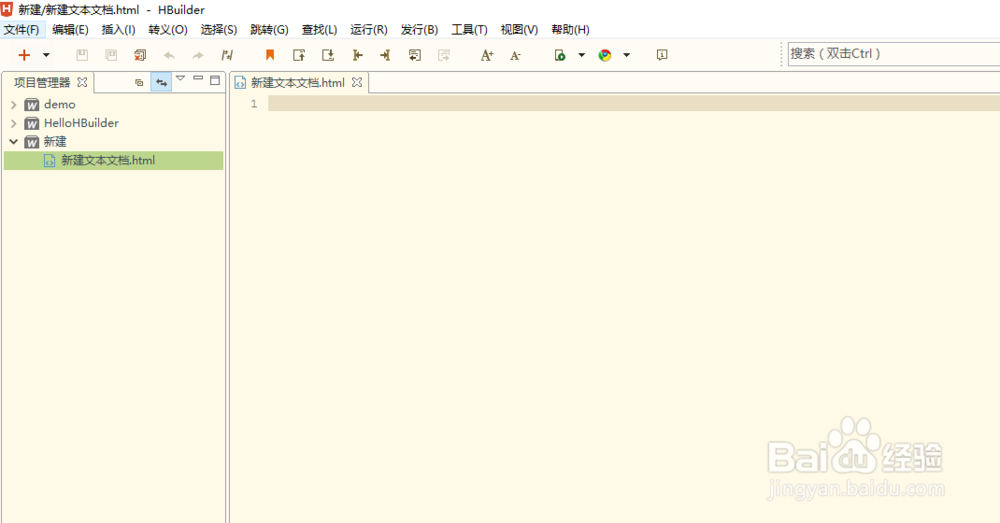Click the jump to line start icon
Image resolution: width=1000 pixels, height=523 pixels.
[357, 55]
